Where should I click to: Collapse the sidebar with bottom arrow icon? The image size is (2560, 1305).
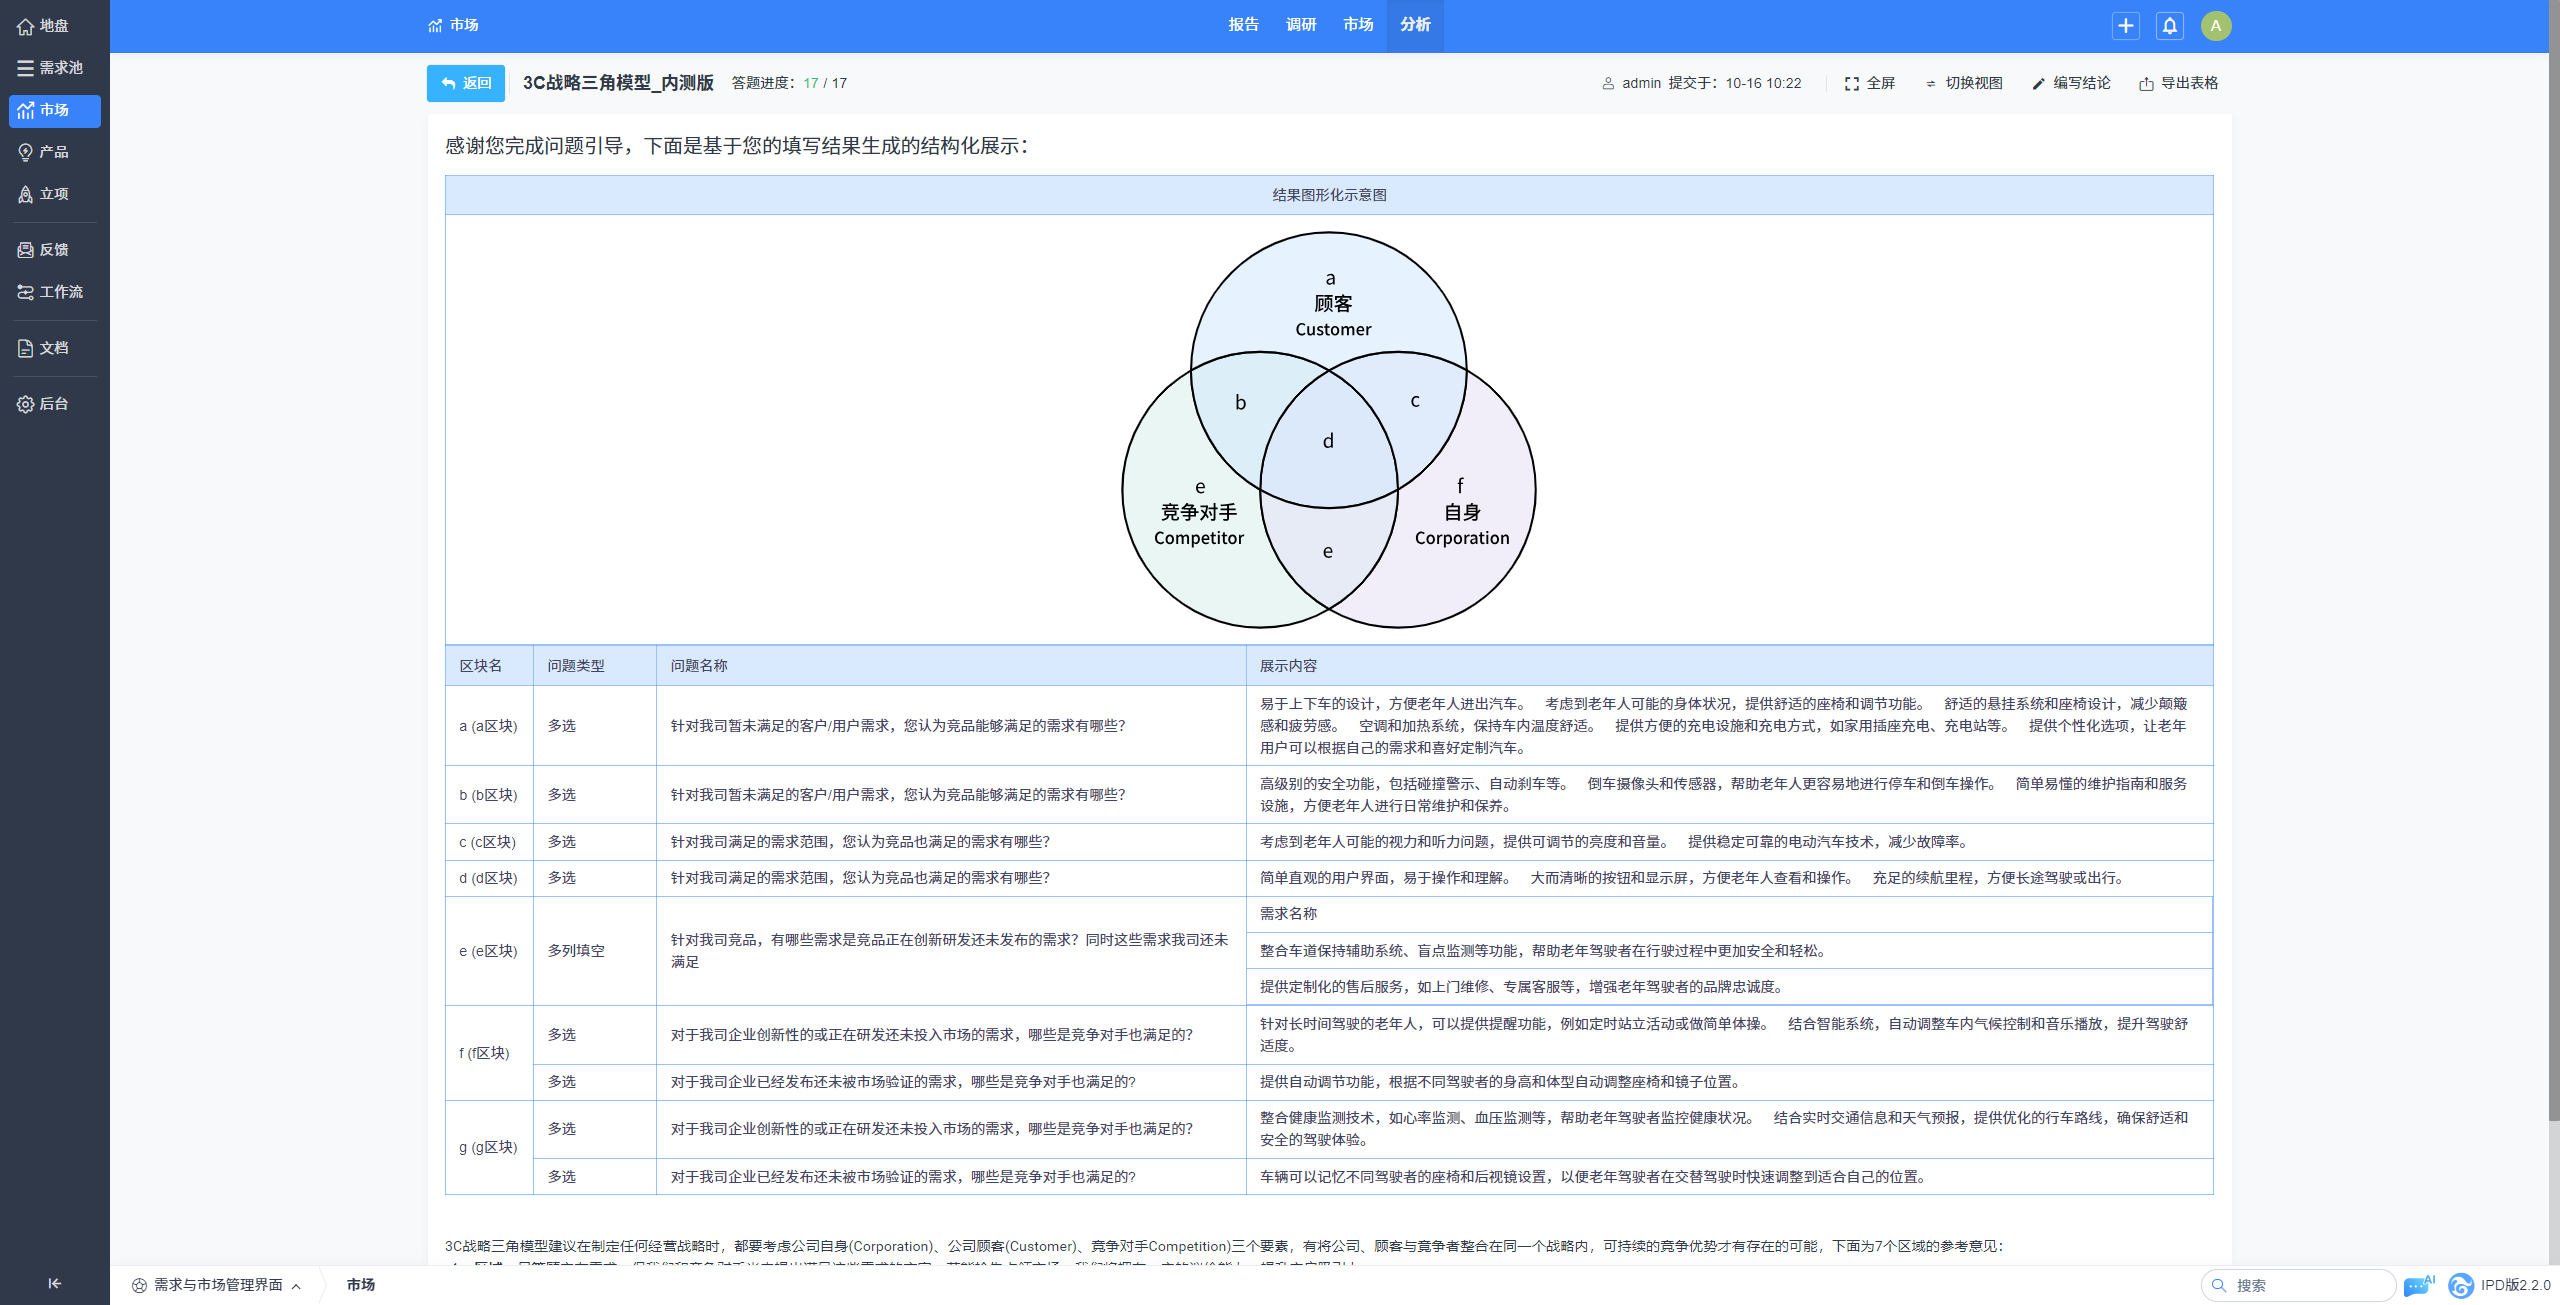pyautogui.click(x=54, y=1283)
